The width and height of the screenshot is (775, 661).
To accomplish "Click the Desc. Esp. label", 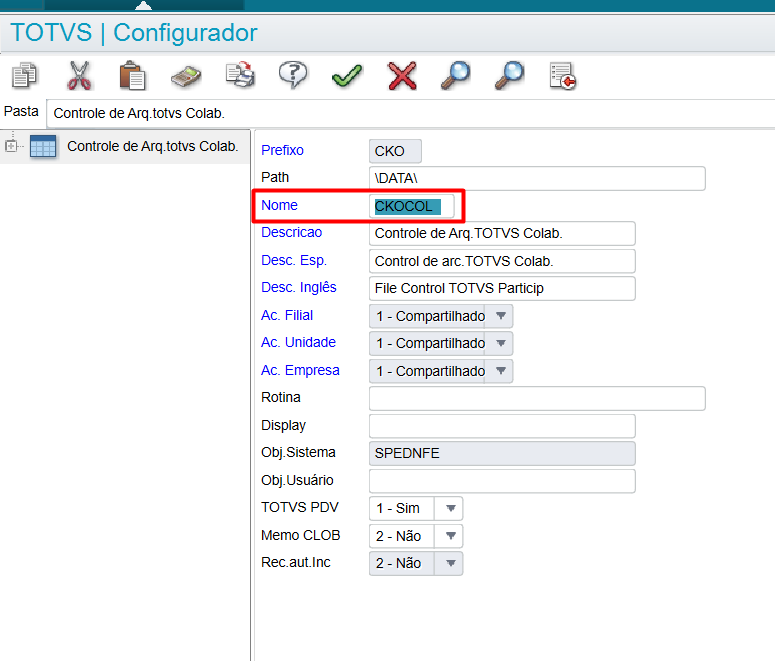I will (x=294, y=260).
